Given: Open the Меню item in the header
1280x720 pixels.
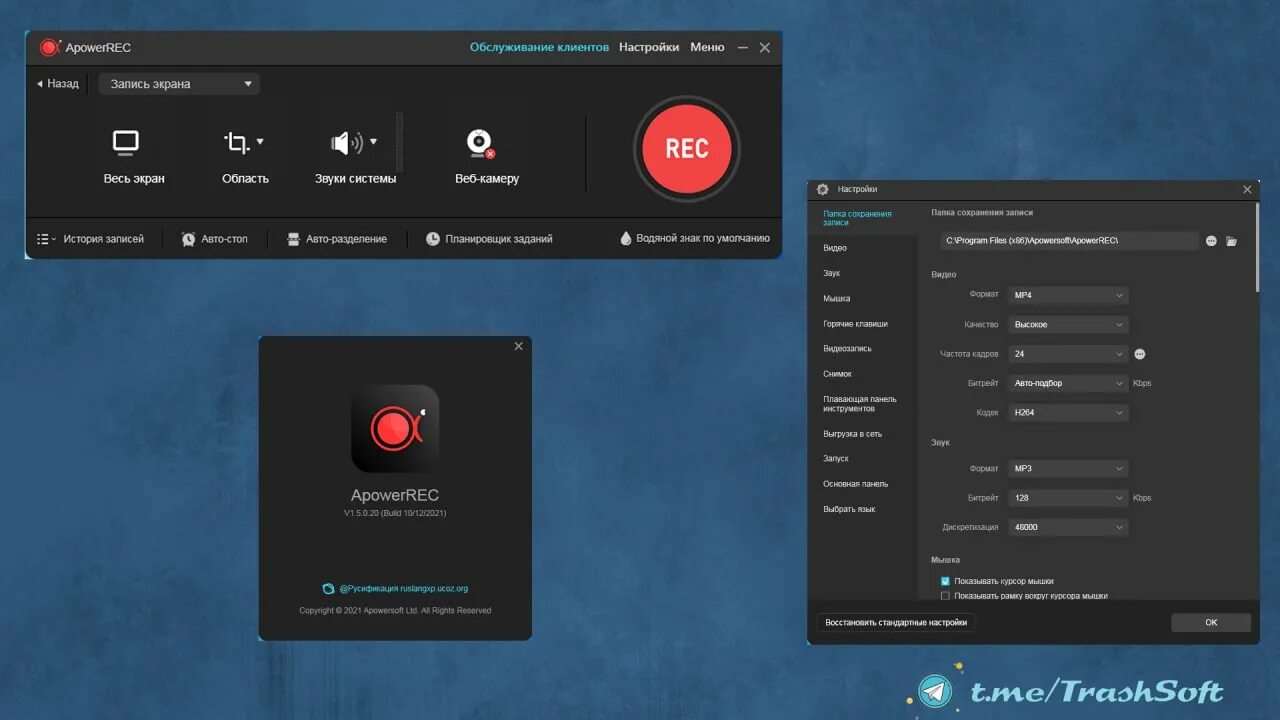Looking at the screenshot, I should click(707, 47).
